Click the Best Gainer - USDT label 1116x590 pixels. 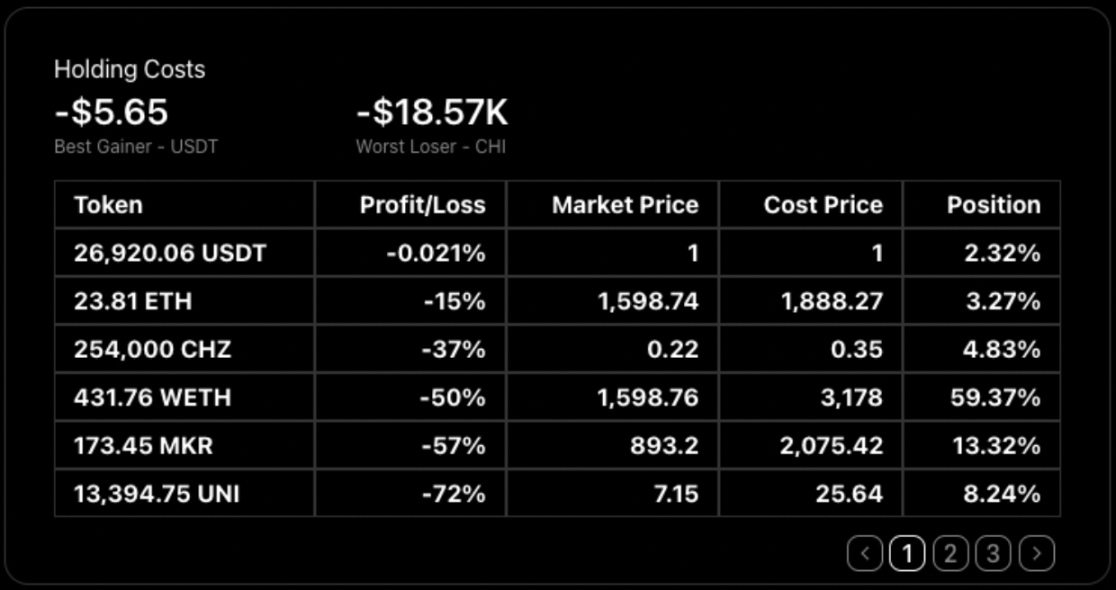click(x=136, y=146)
